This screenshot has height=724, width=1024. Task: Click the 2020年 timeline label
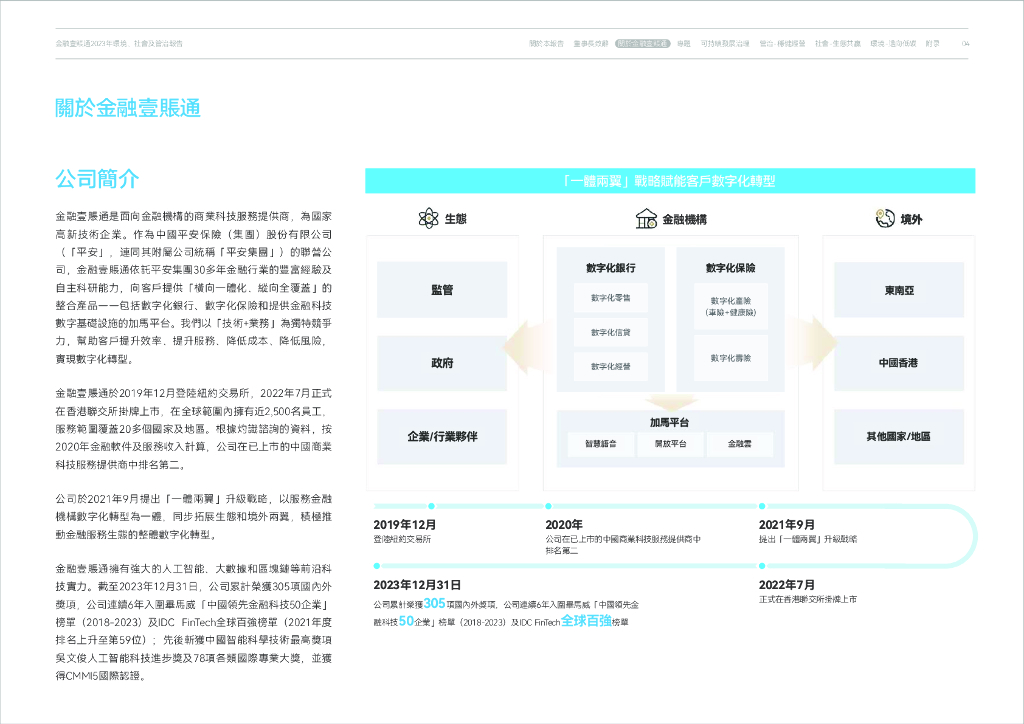tap(564, 525)
